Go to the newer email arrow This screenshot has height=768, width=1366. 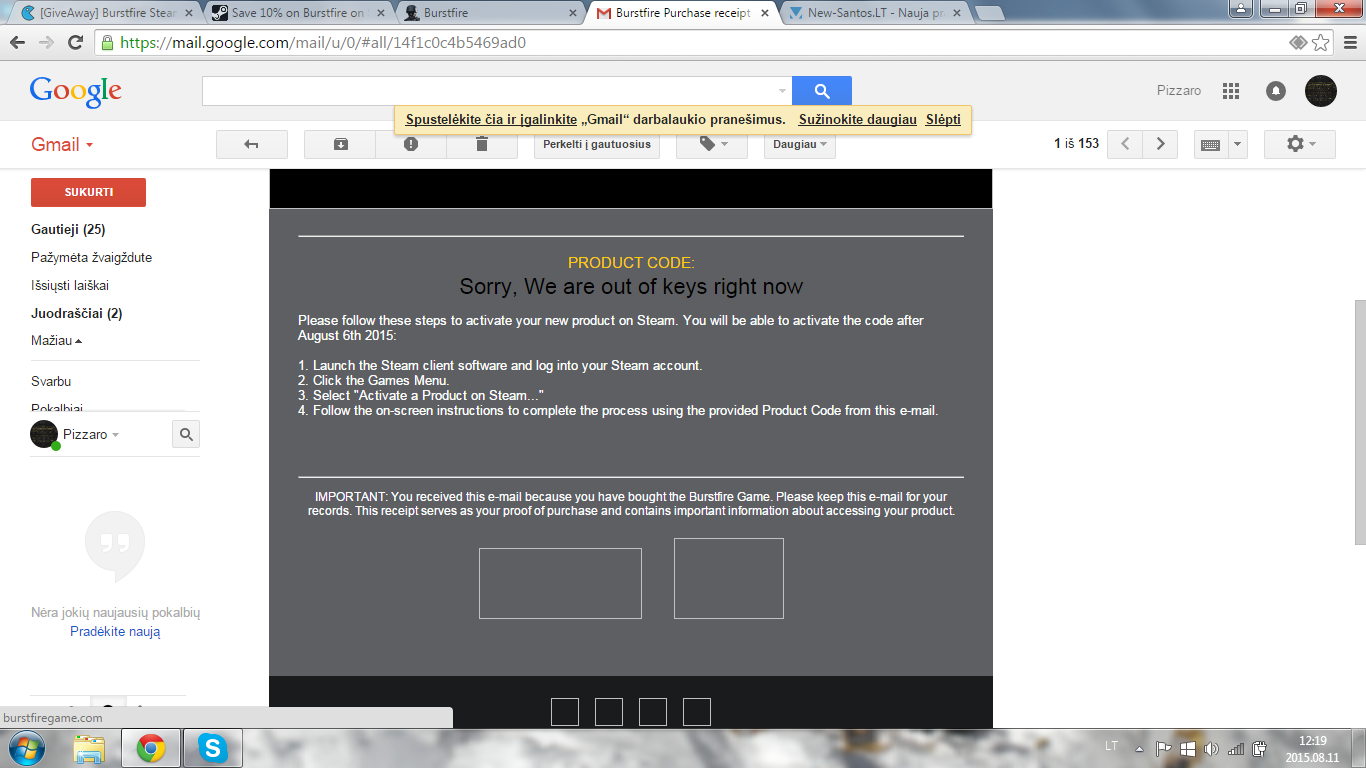pos(1125,144)
